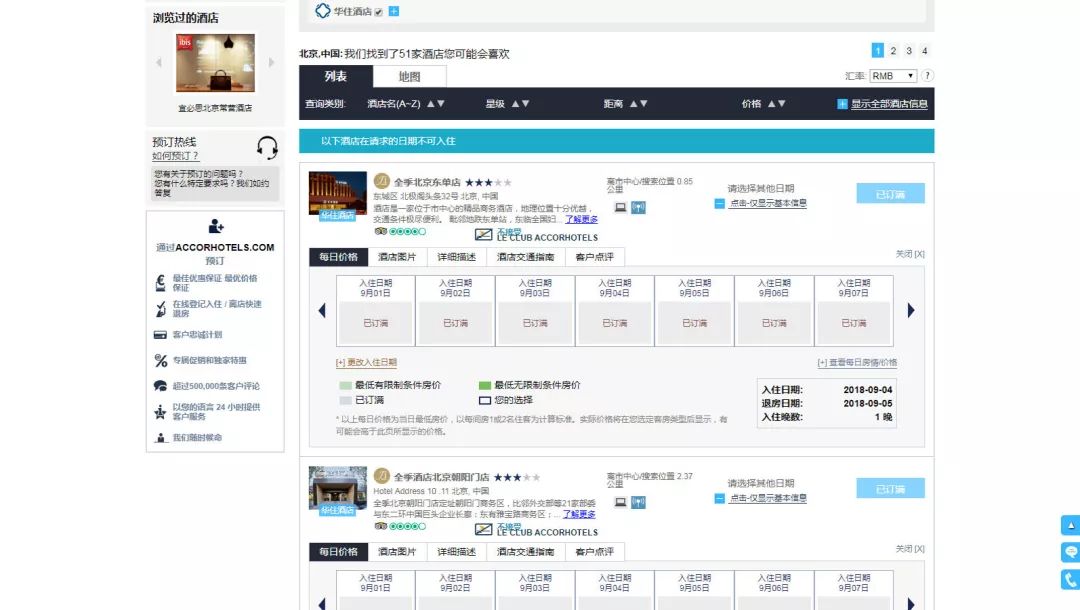Go to results page 4
1080x610 pixels.
[925, 51]
